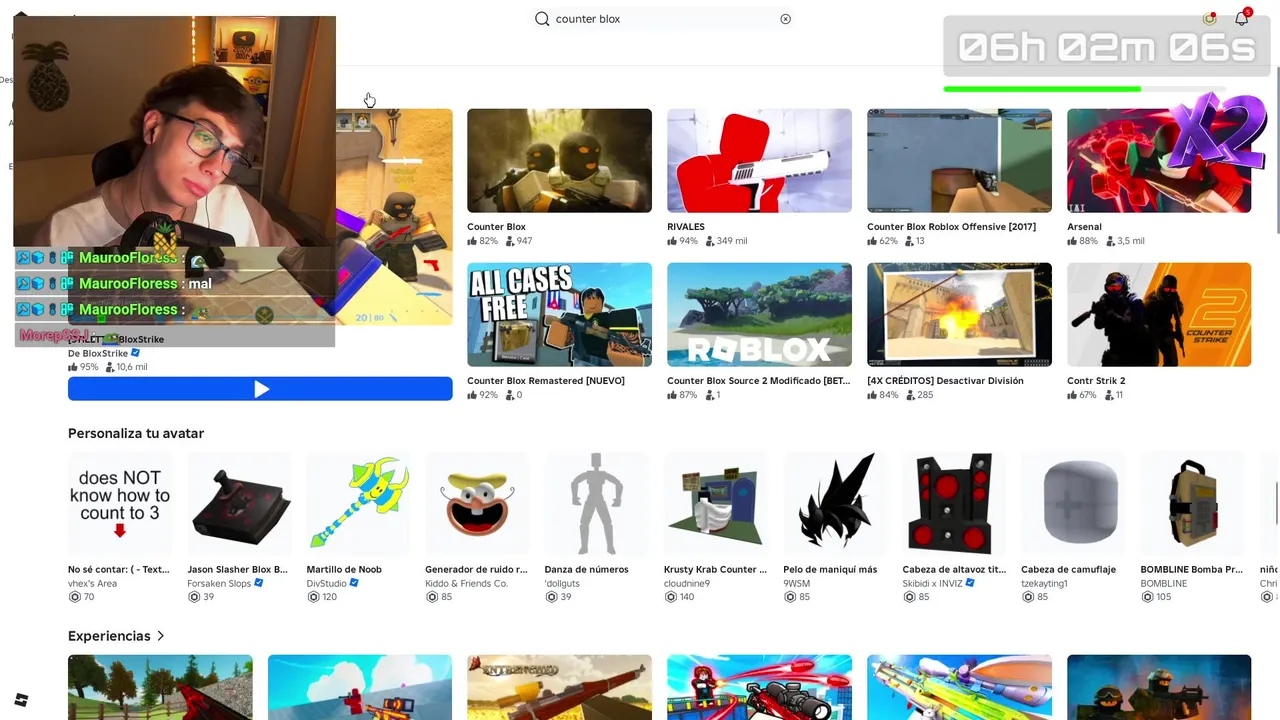Click the Robux icon beside price 70
Screen dimensions: 1280x720
click(x=74, y=597)
